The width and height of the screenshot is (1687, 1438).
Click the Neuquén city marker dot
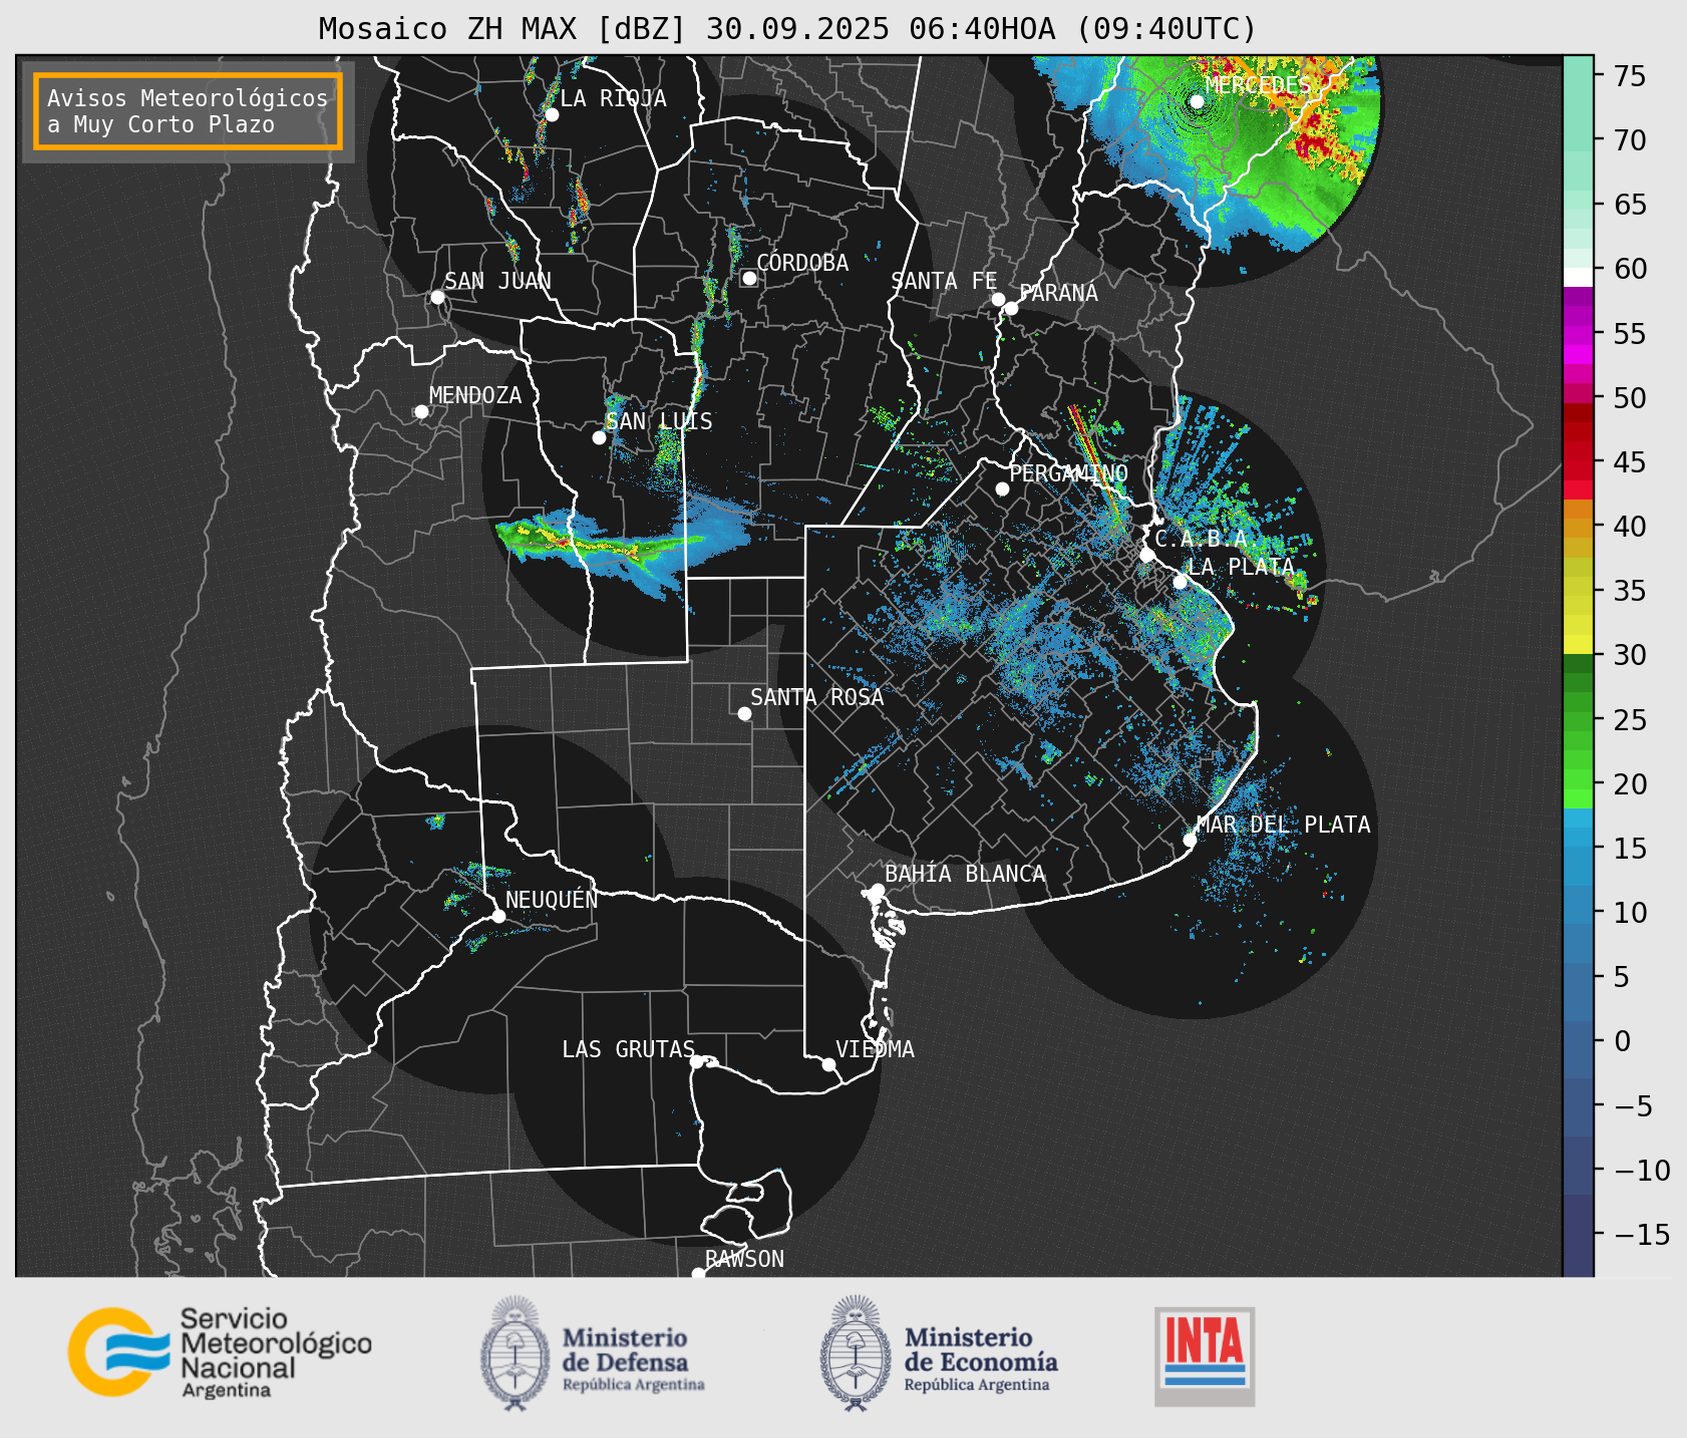click(498, 916)
